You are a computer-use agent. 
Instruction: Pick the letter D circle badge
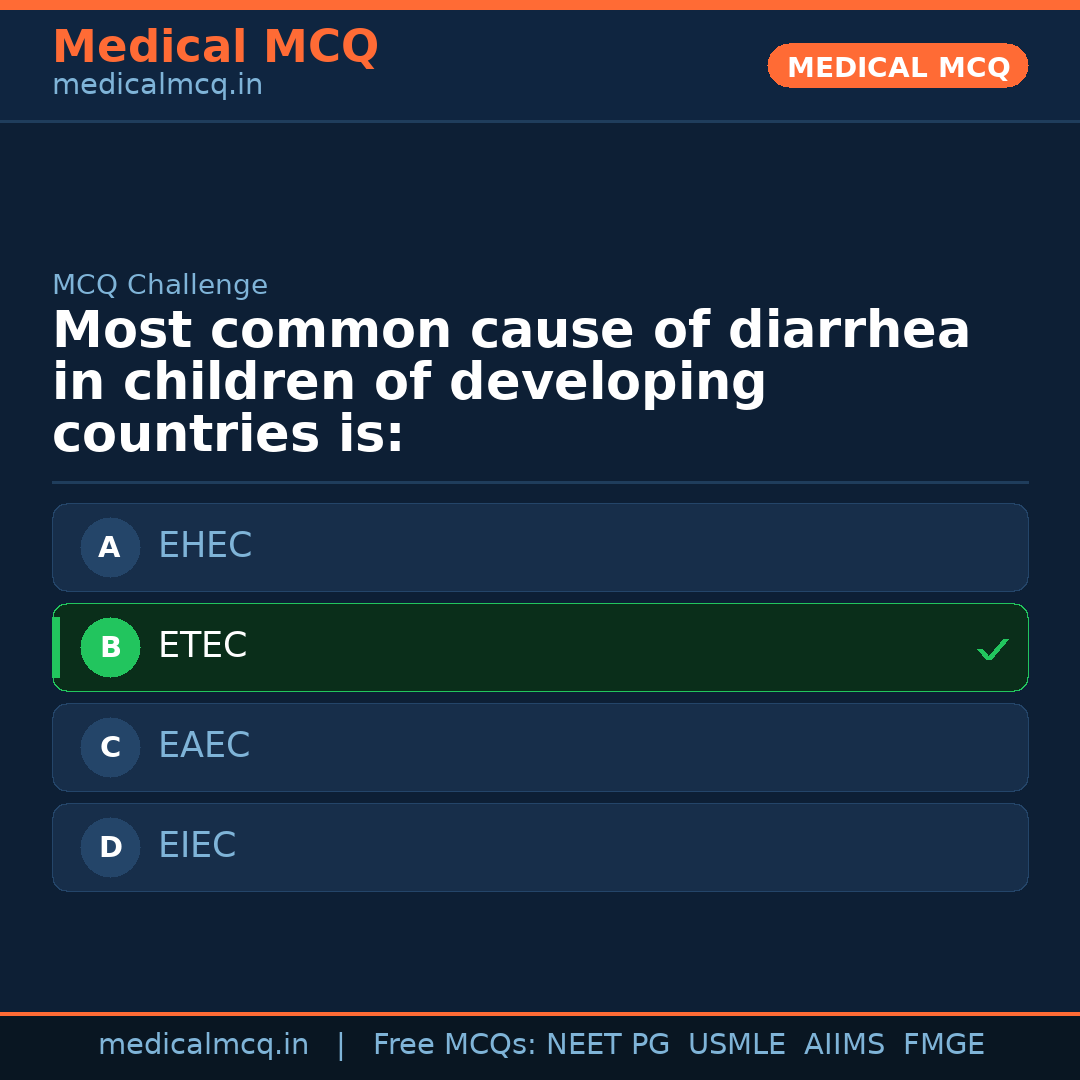[110, 847]
